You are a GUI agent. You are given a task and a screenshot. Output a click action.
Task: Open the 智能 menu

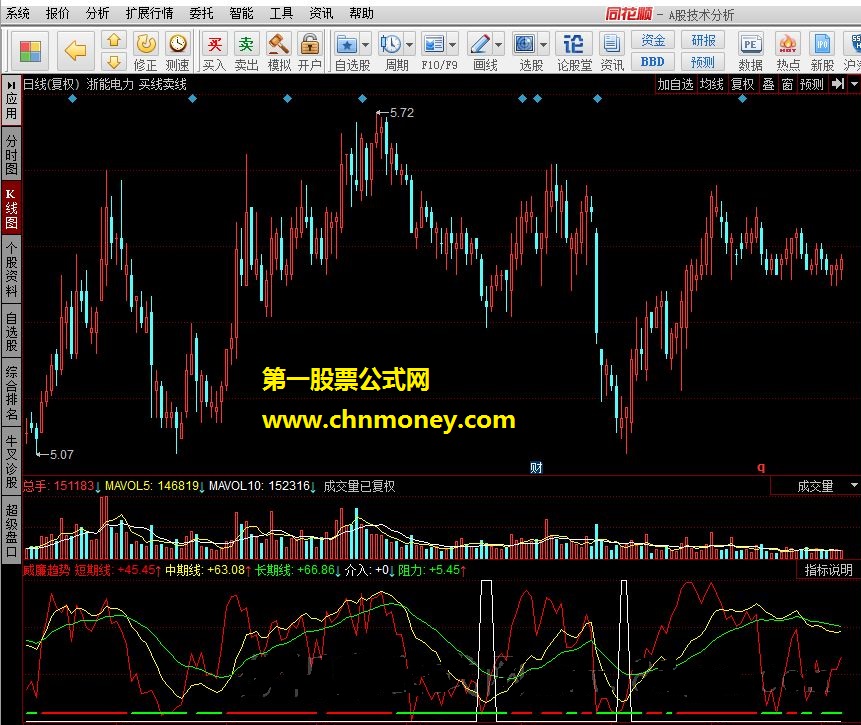(x=241, y=13)
